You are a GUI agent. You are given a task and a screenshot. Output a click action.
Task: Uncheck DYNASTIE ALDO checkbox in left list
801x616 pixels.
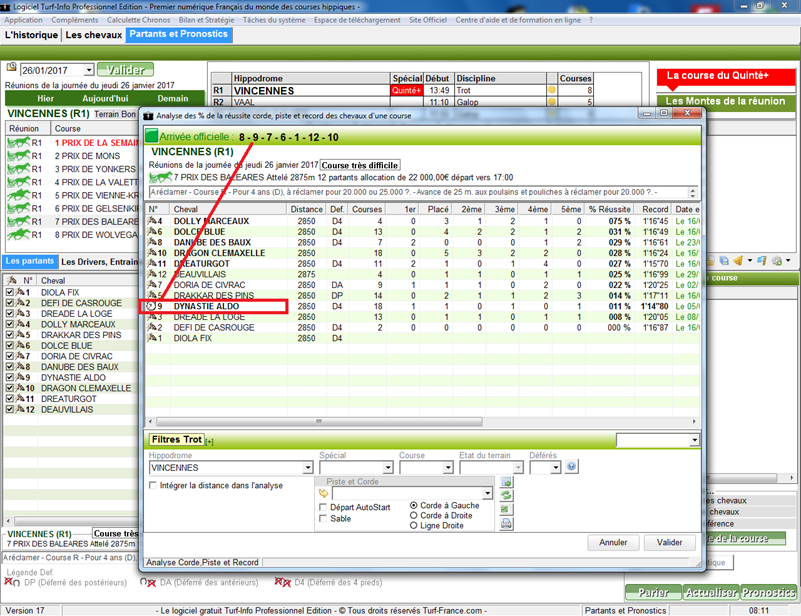click(10, 377)
